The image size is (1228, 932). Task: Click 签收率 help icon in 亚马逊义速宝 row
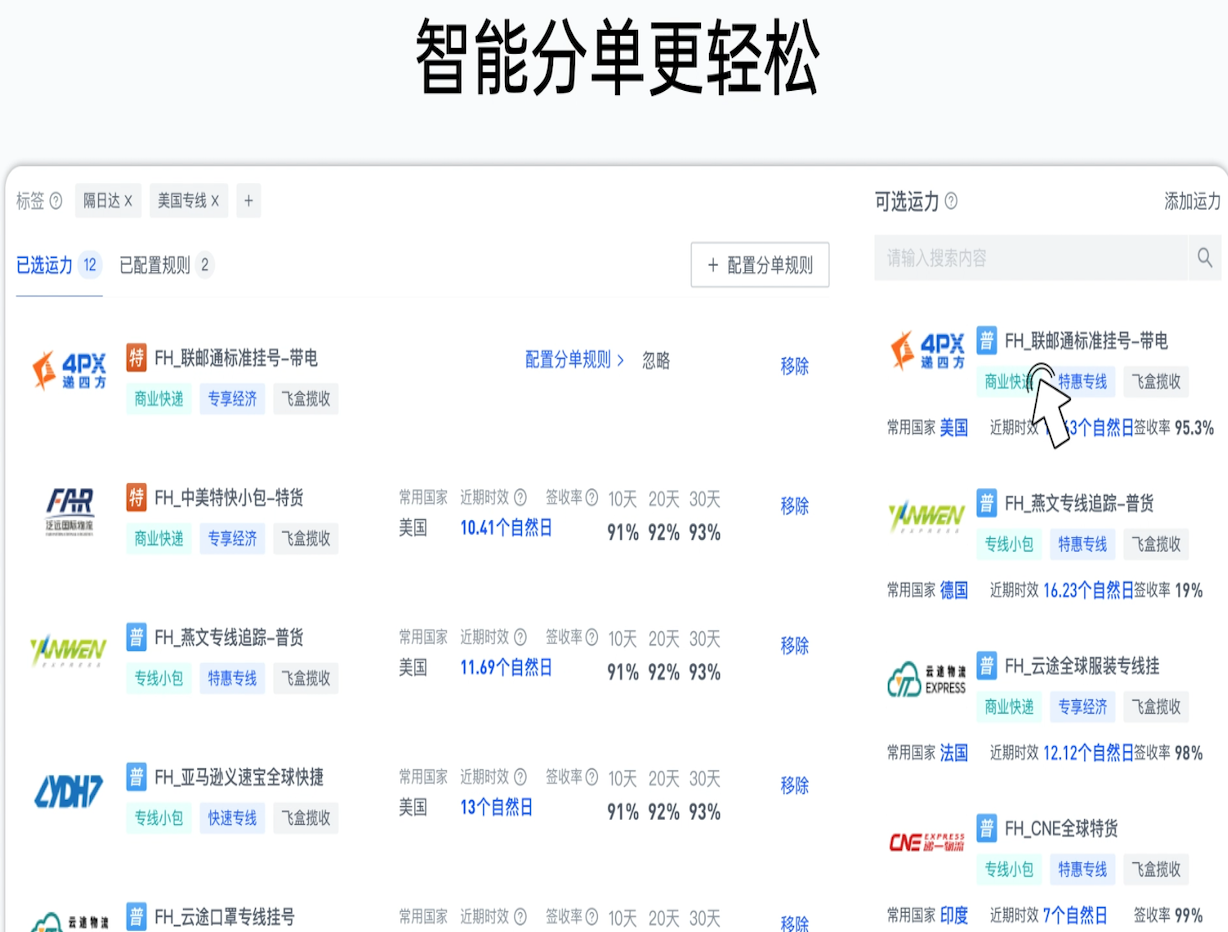[592, 777]
